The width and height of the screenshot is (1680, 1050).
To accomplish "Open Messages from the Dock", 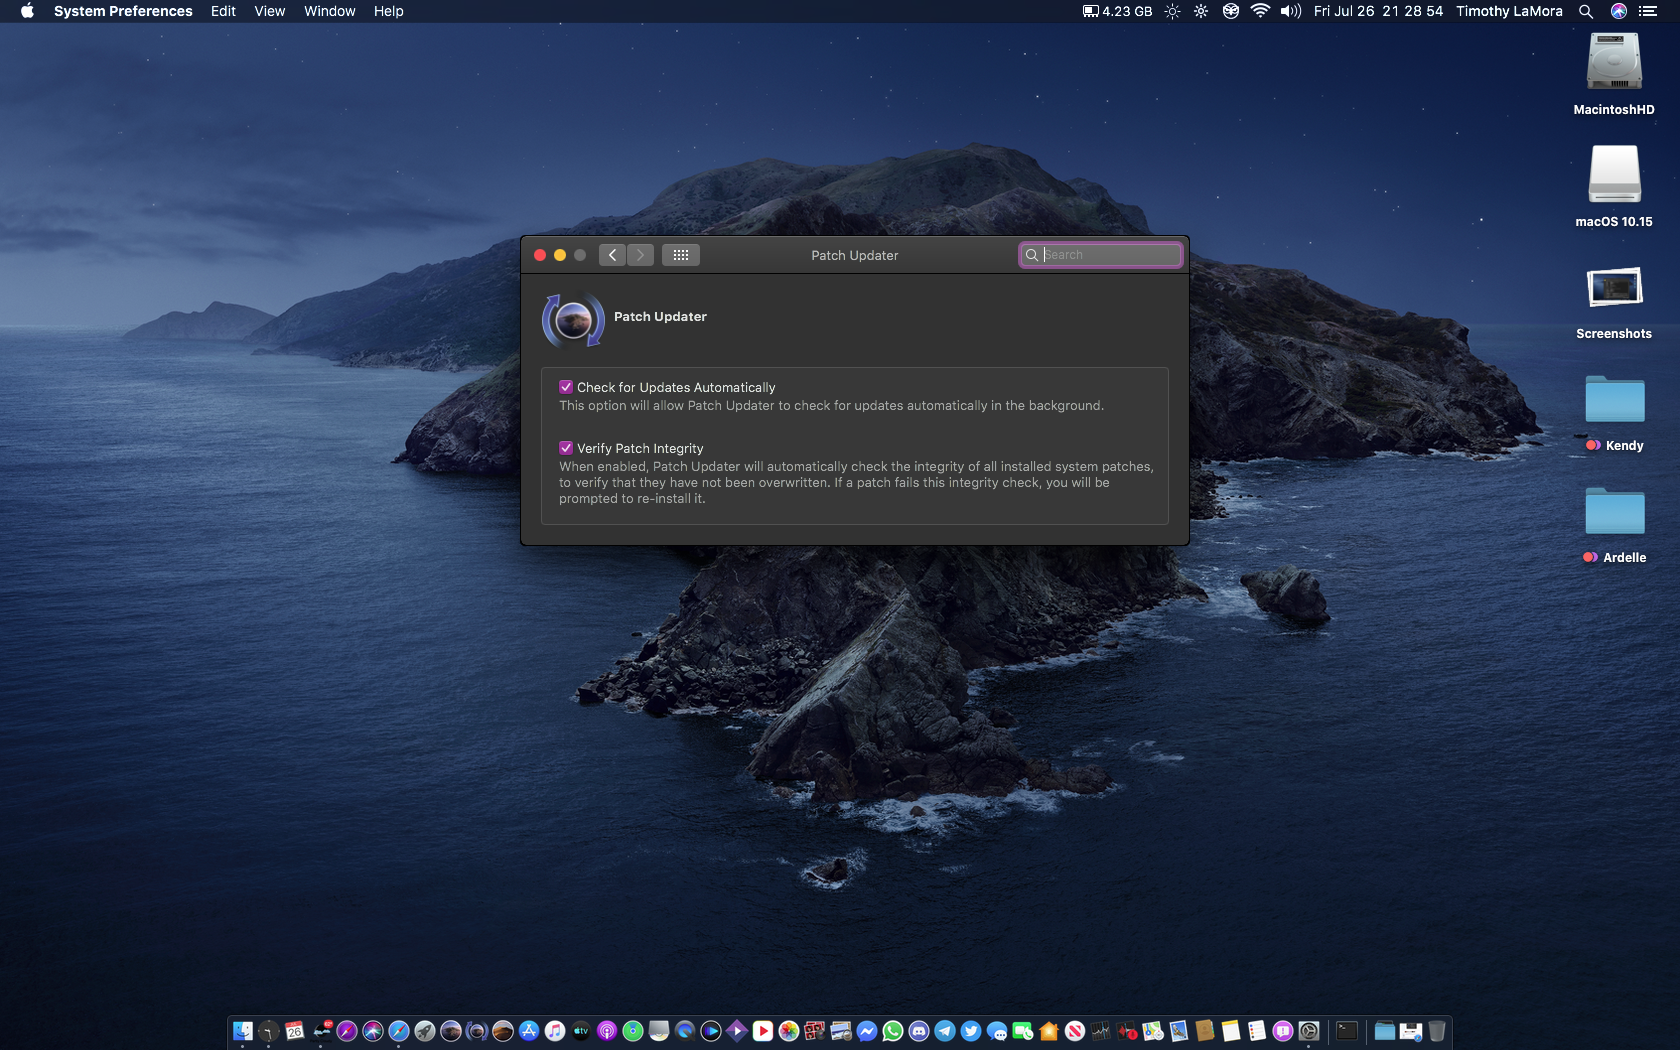I will [x=997, y=1031].
